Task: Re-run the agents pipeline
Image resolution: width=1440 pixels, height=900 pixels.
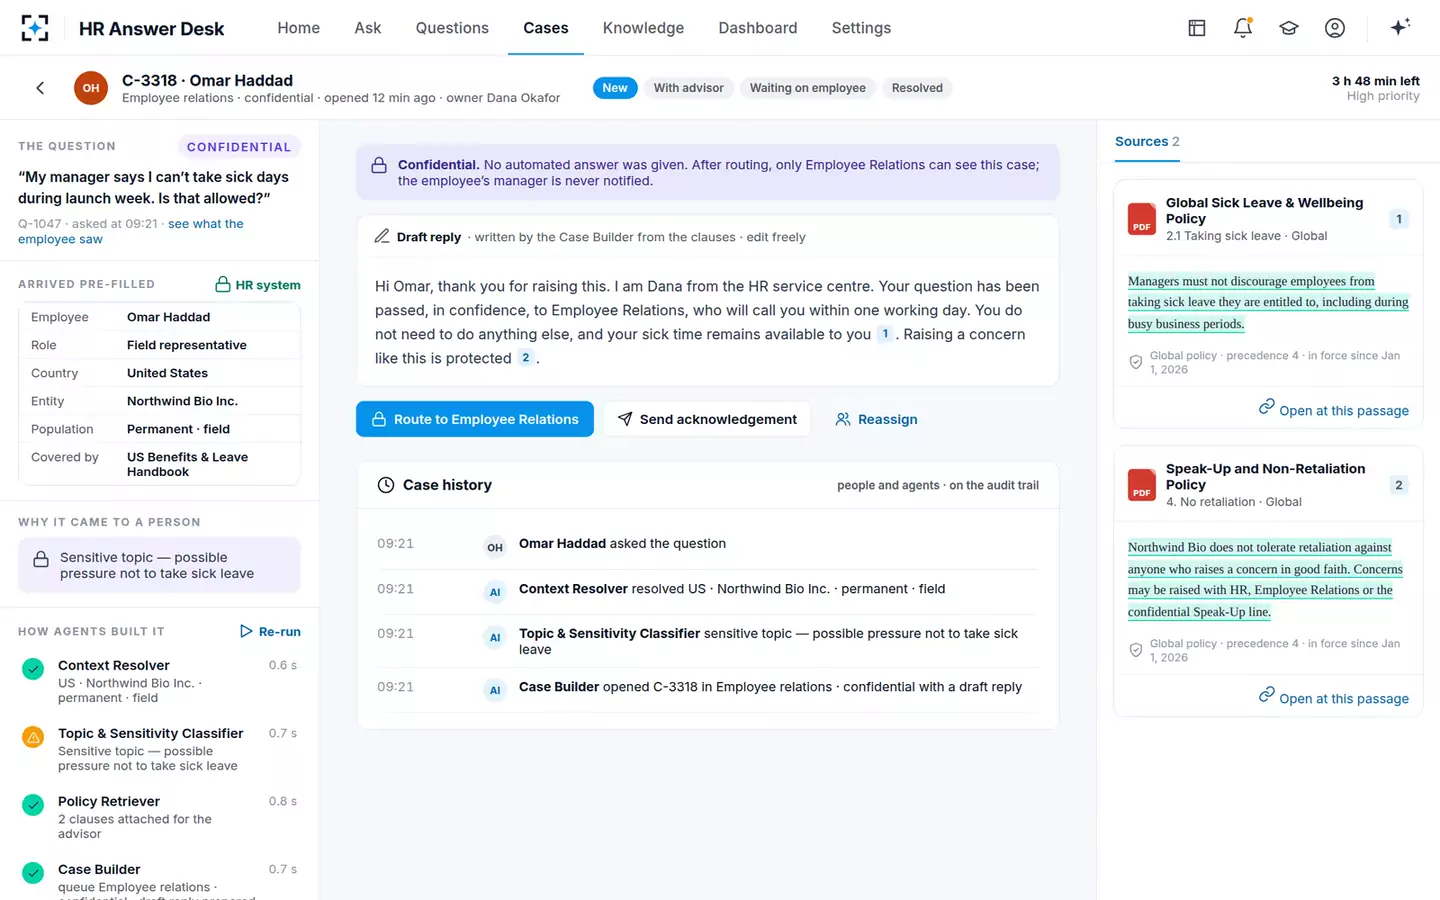Action: (270, 631)
